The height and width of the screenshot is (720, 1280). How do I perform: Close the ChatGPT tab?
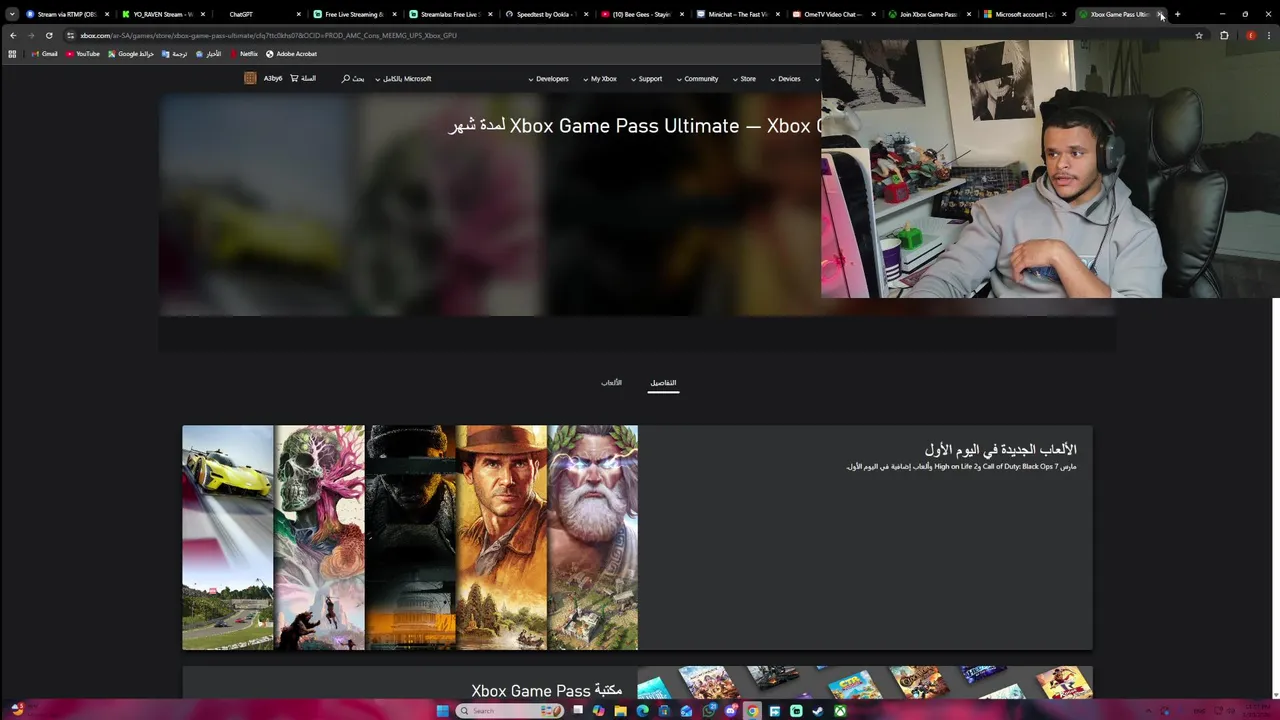coord(298,14)
